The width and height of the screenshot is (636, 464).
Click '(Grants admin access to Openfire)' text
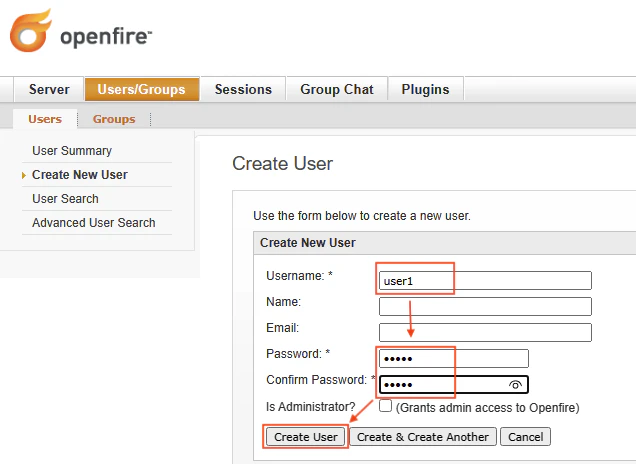click(488, 408)
